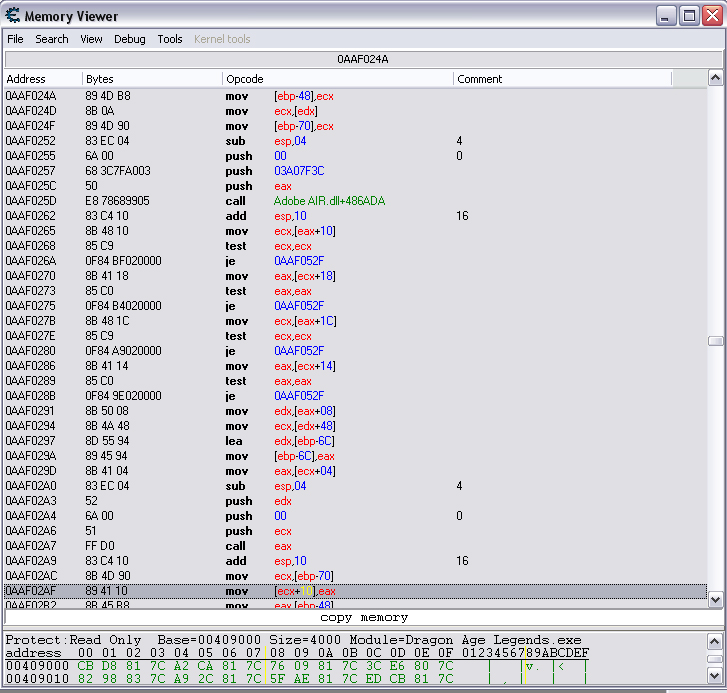The image size is (727, 693).
Task: Open the Tools menu
Action: pyautogui.click(x=170, y=39)
